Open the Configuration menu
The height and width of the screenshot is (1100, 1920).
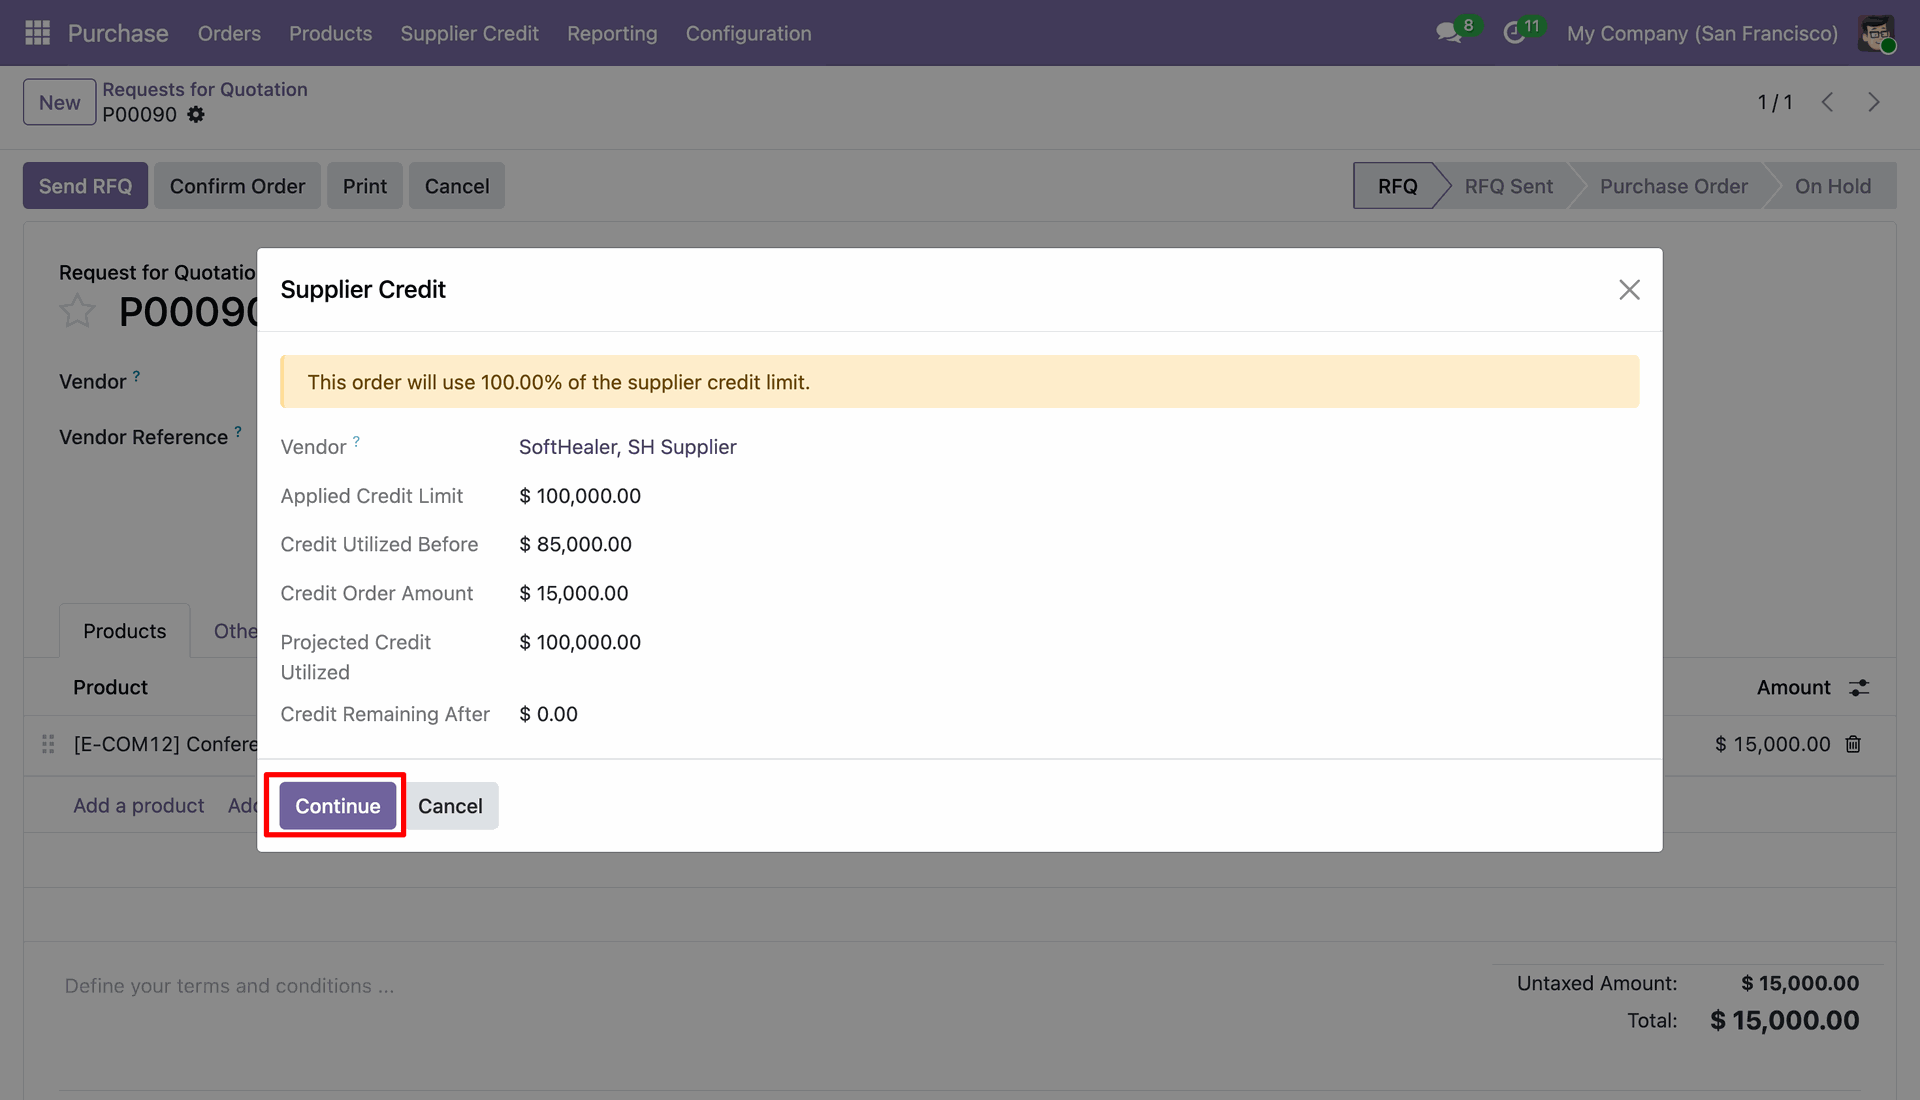point(748,33)
